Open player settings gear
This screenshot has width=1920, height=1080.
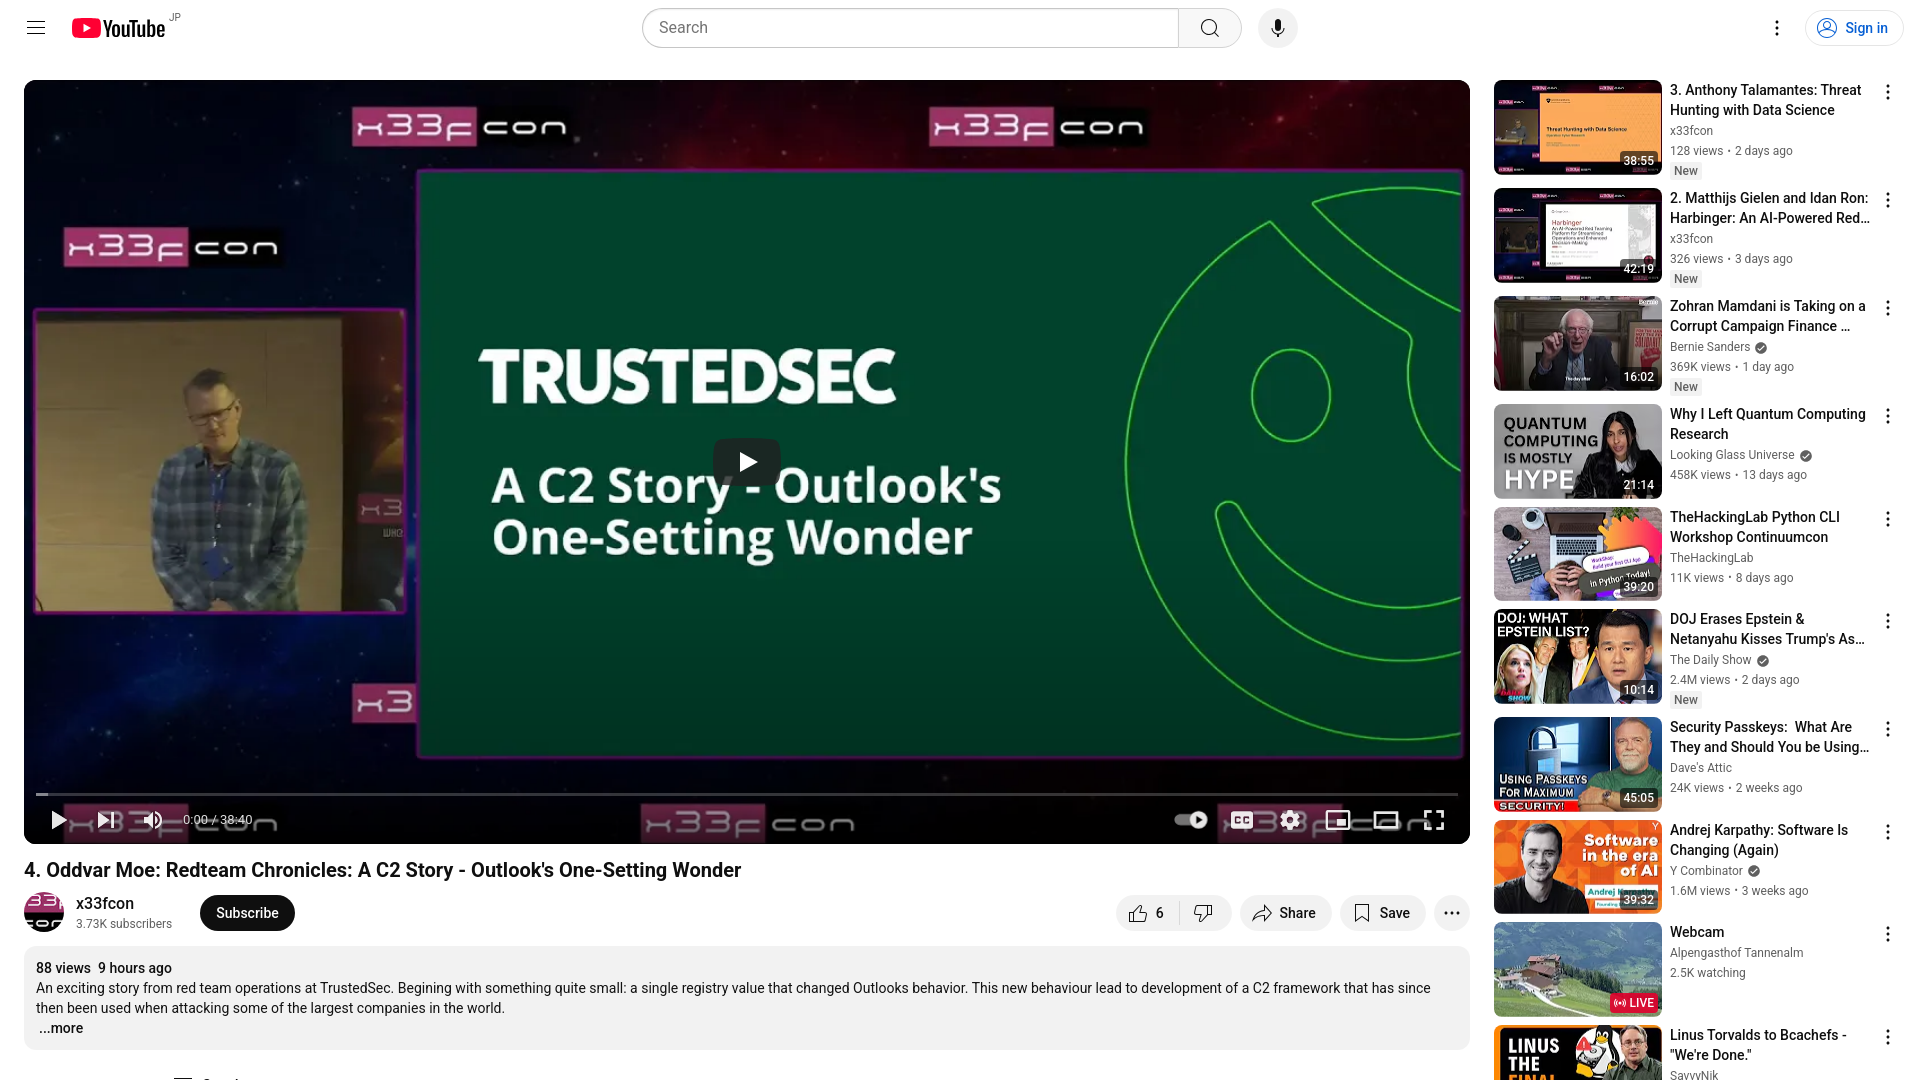pos(1291,820)
